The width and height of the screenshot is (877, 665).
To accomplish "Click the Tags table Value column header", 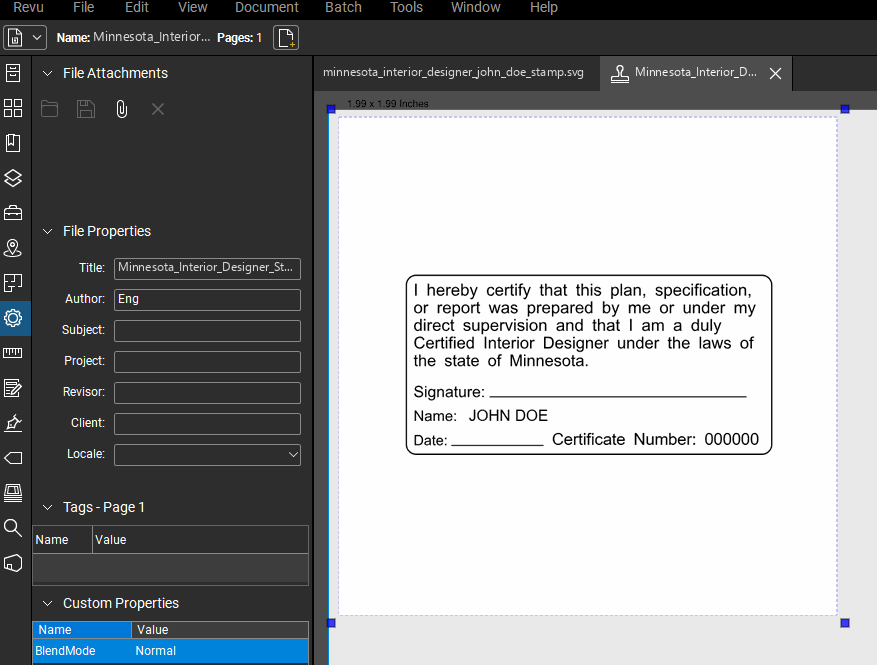I will click(x=200, y=540).
